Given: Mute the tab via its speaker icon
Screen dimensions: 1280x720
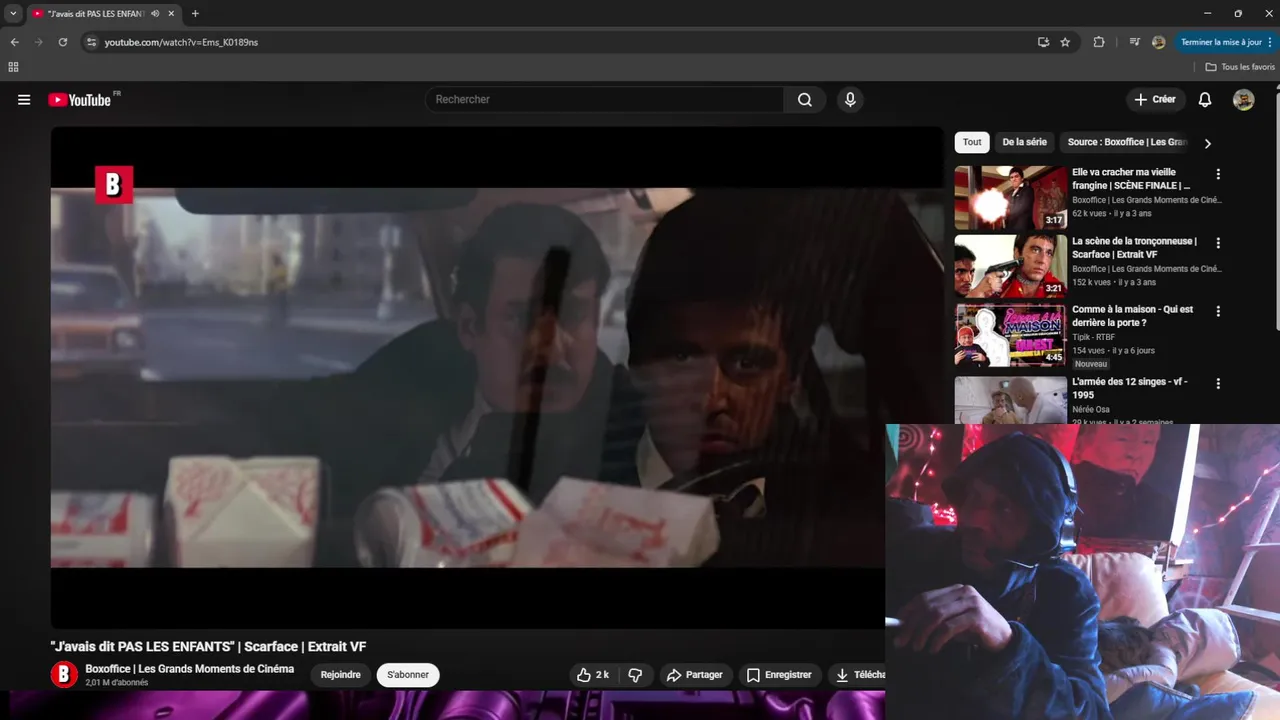Looking at the screenshot, I should (155, 14).
